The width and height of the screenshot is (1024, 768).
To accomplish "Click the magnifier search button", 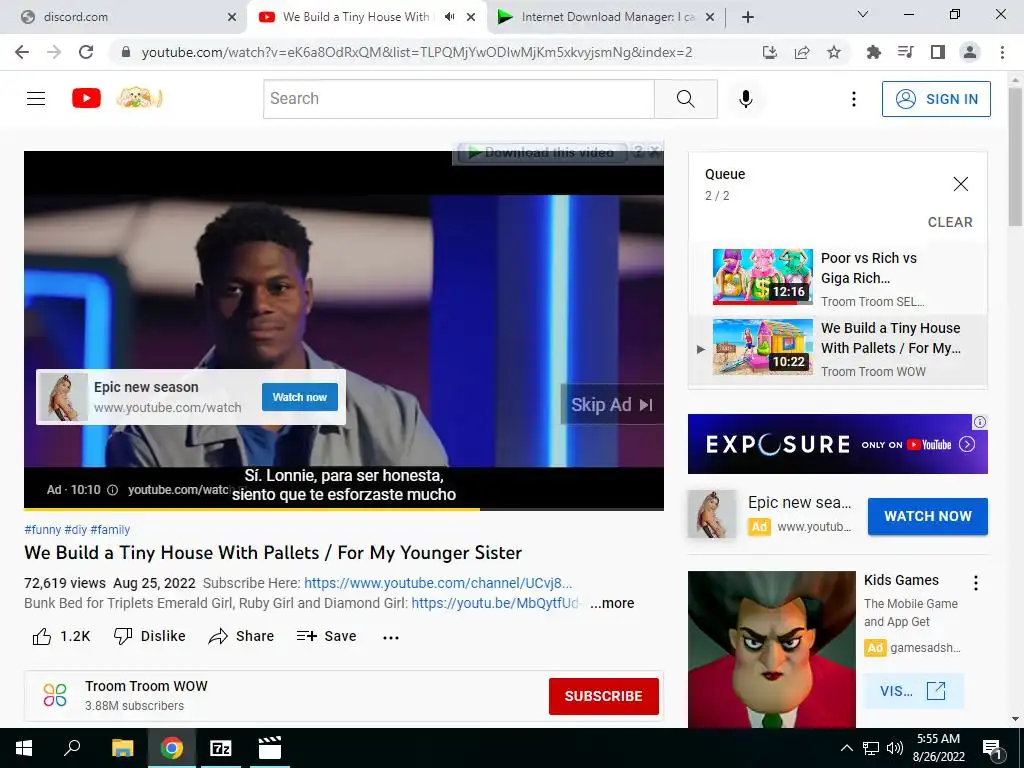I will pos(686,99).
